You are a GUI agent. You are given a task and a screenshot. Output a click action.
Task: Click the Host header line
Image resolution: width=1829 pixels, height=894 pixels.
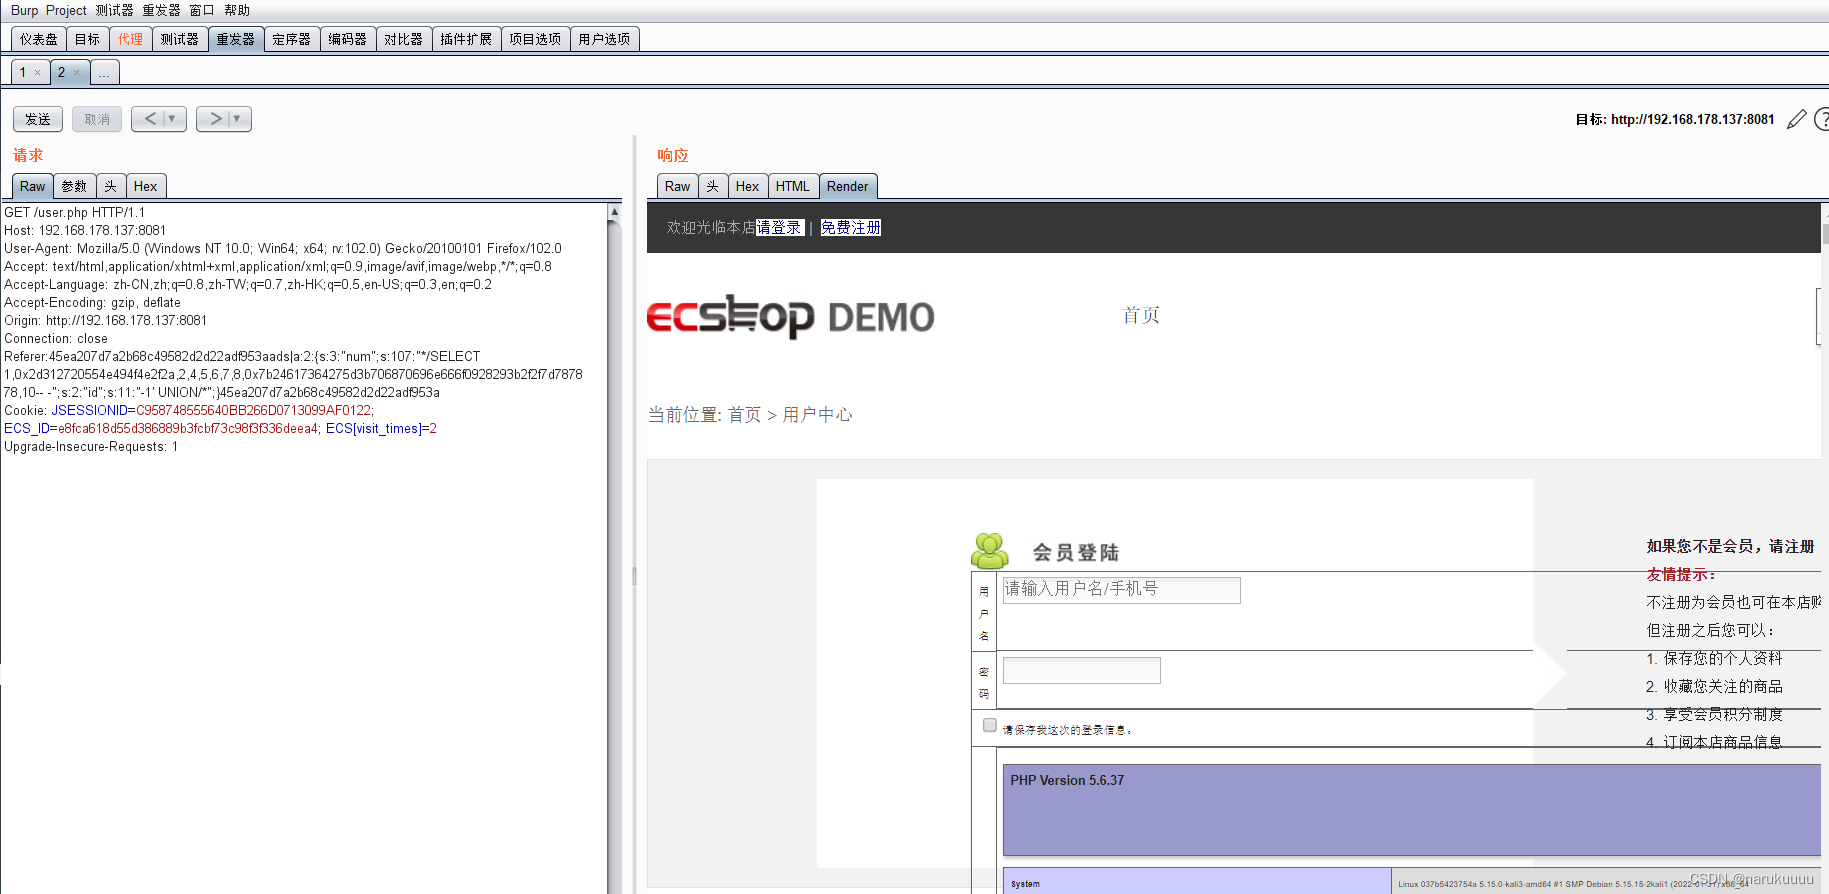point(85,230)
